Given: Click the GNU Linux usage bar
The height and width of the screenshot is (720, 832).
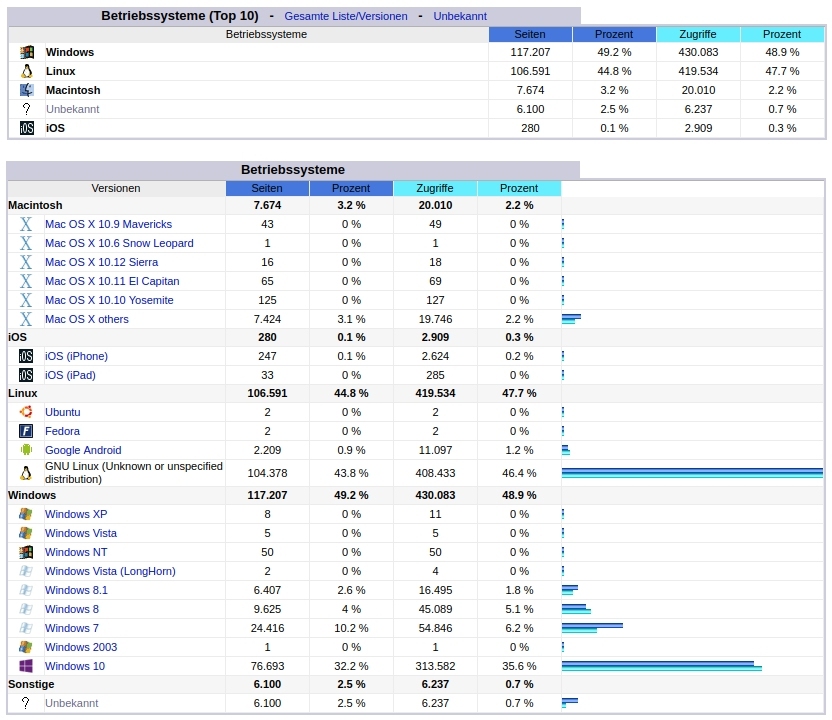Looking at the screenshot, I should pyautogui.click(x=692, y=473).
